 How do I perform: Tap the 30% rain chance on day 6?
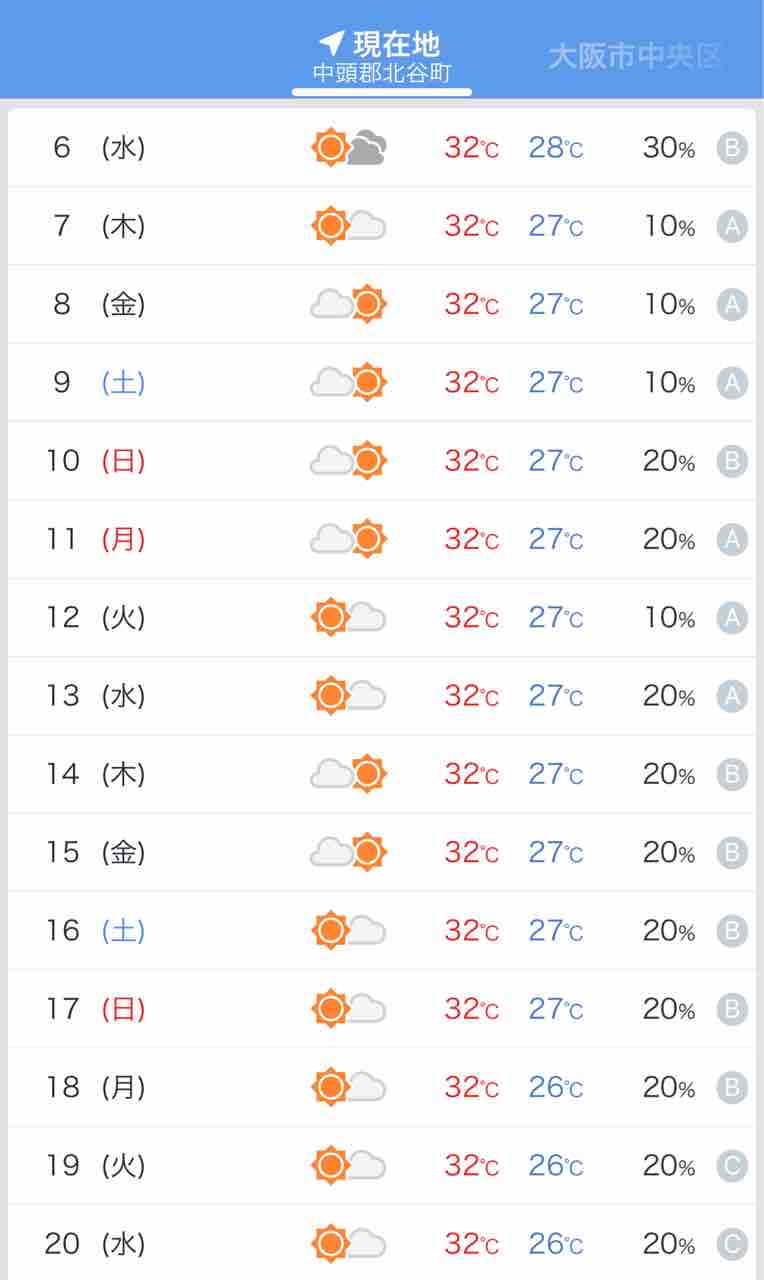coord(669,148)
